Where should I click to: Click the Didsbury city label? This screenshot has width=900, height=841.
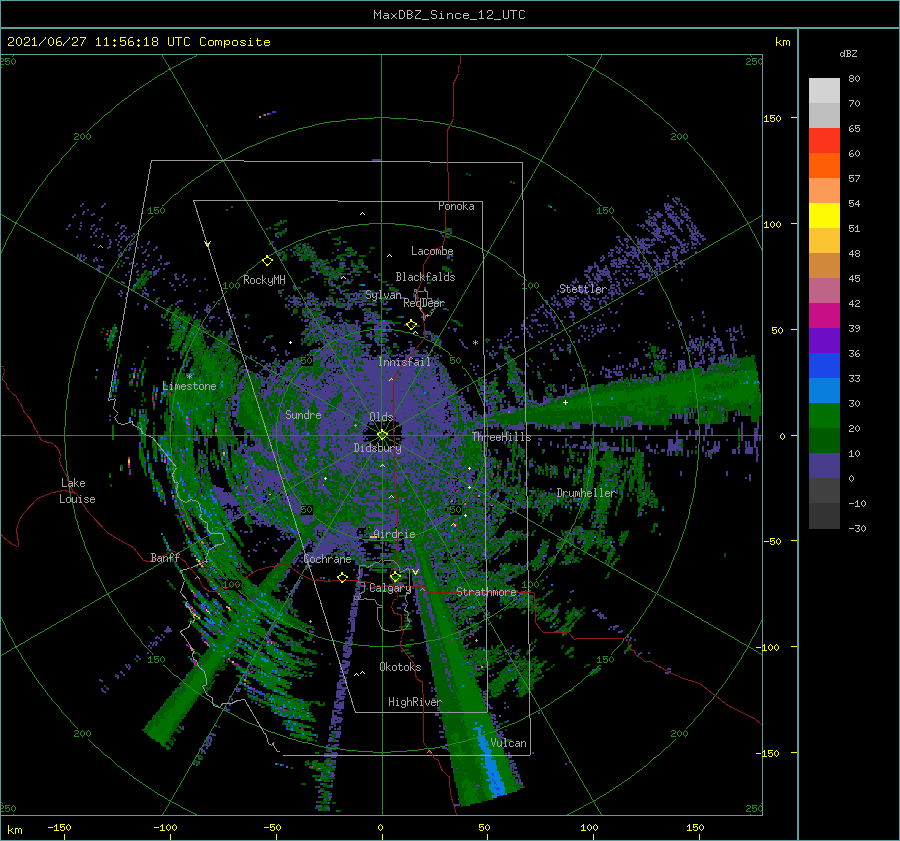click(x=377, y=448)
